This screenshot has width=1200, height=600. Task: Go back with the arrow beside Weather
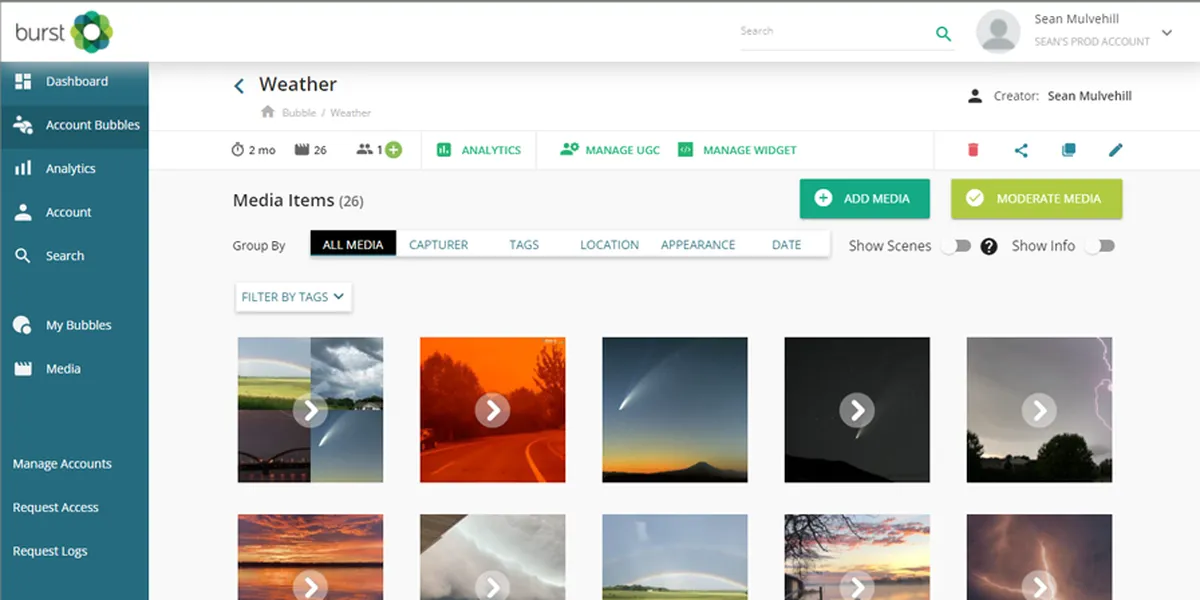click(239, 86)
